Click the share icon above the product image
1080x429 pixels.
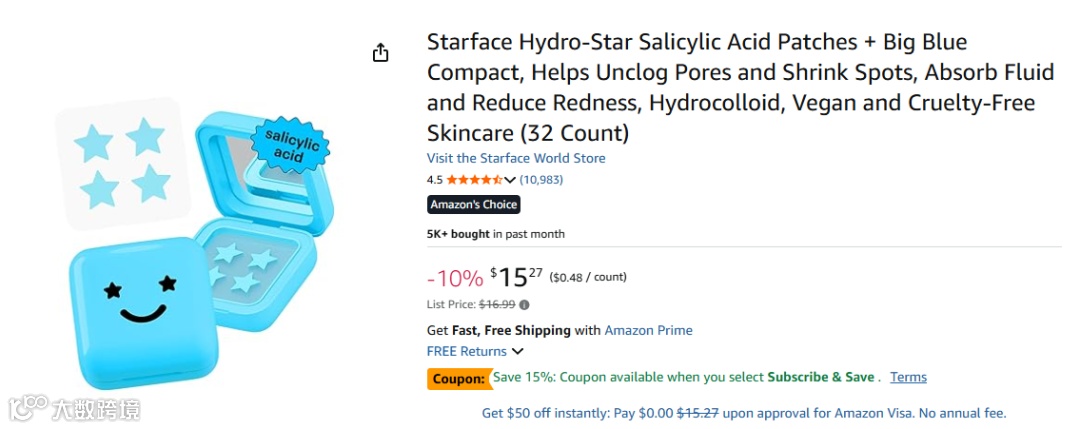click(x=380, y=53)
